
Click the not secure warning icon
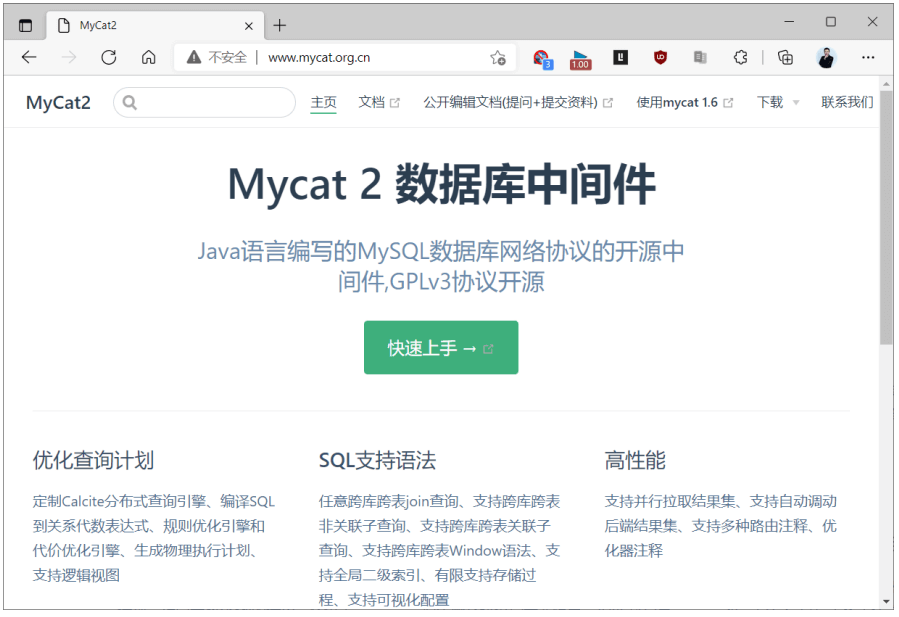pos(194,57)
